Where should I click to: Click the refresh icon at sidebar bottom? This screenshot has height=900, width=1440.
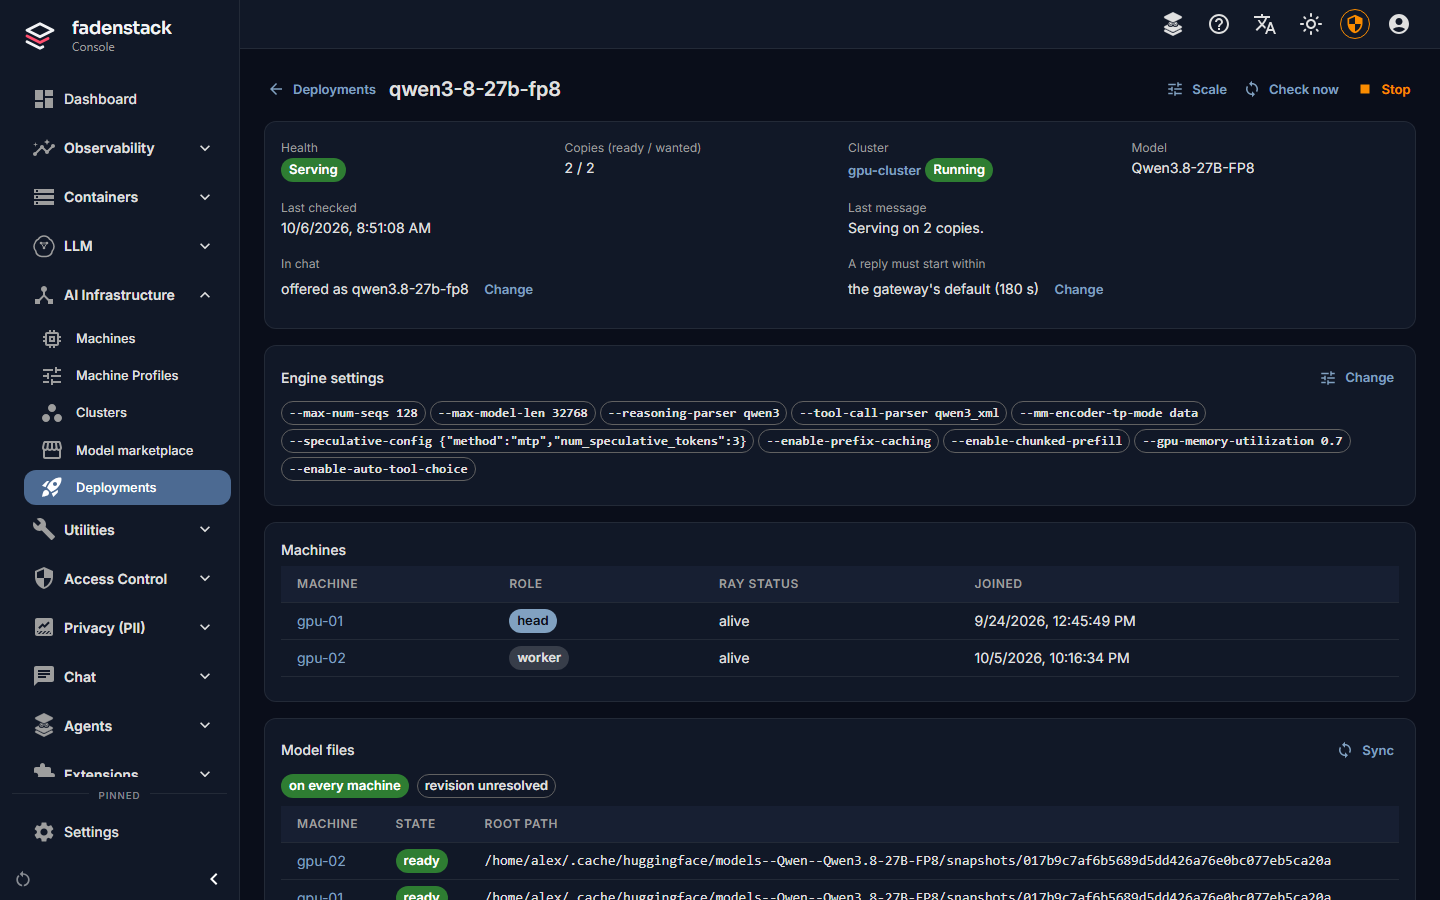click(23, 879)
